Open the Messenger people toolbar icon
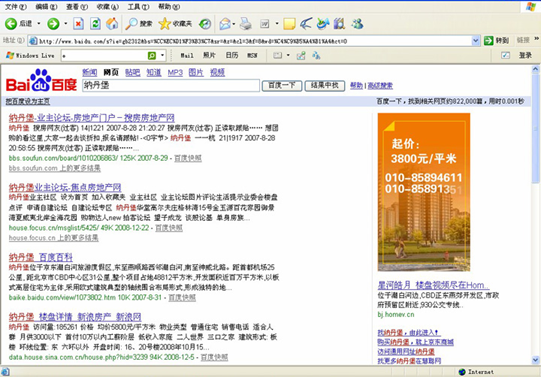Screen dimensions: 541x377 click(357, 23)
